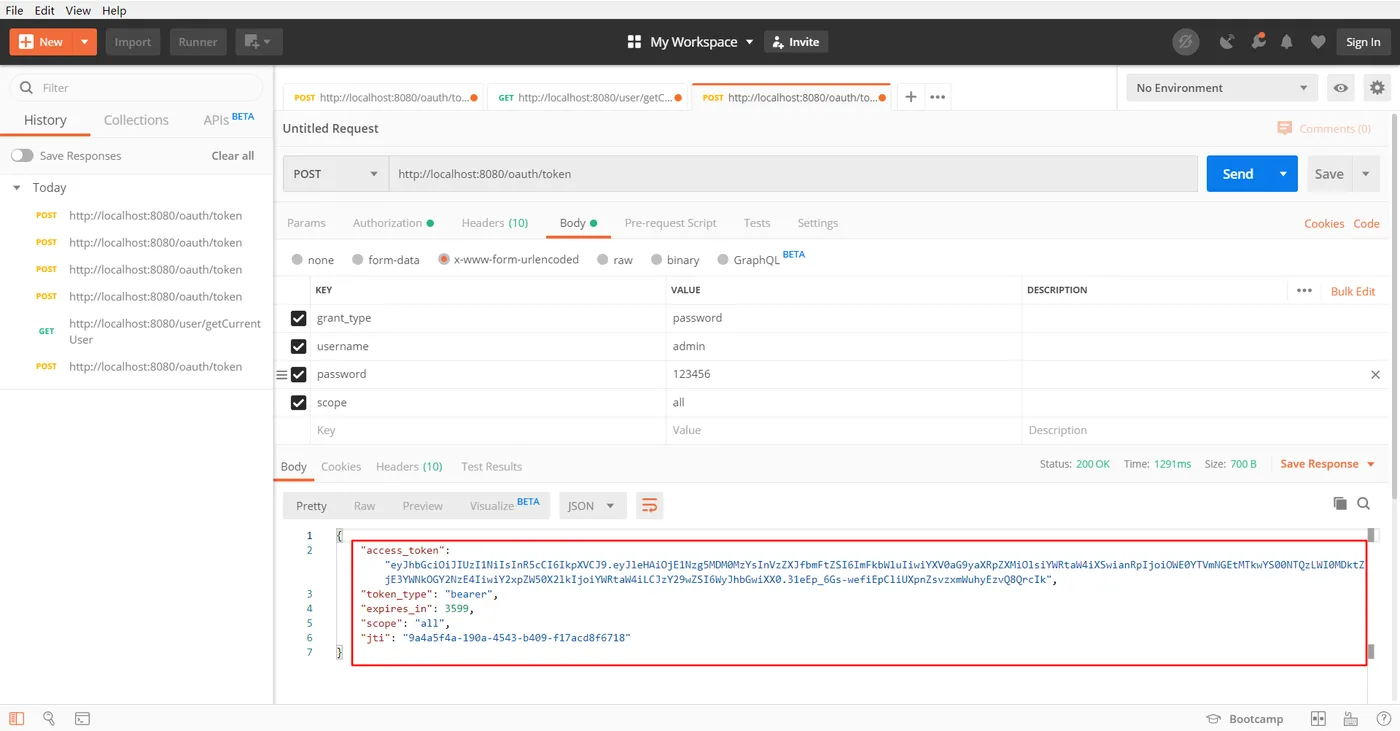
Task: Open tab options three-dots menu
Action: (937, 97)
